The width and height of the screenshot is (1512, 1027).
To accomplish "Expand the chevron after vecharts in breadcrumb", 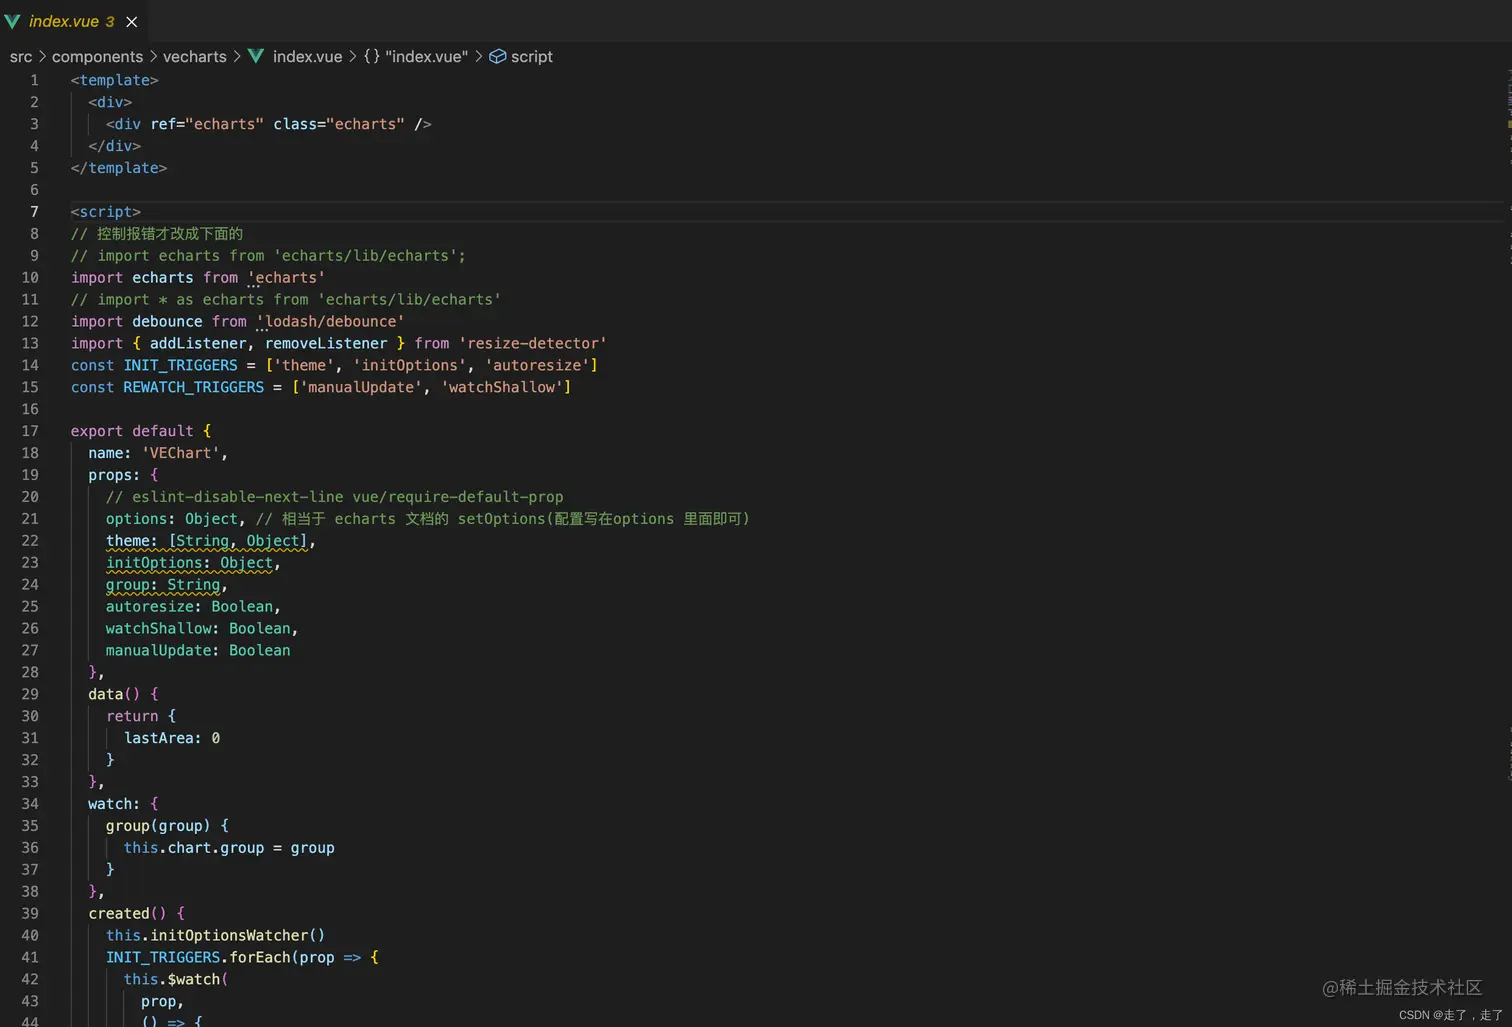I will [x=237, y=57].
